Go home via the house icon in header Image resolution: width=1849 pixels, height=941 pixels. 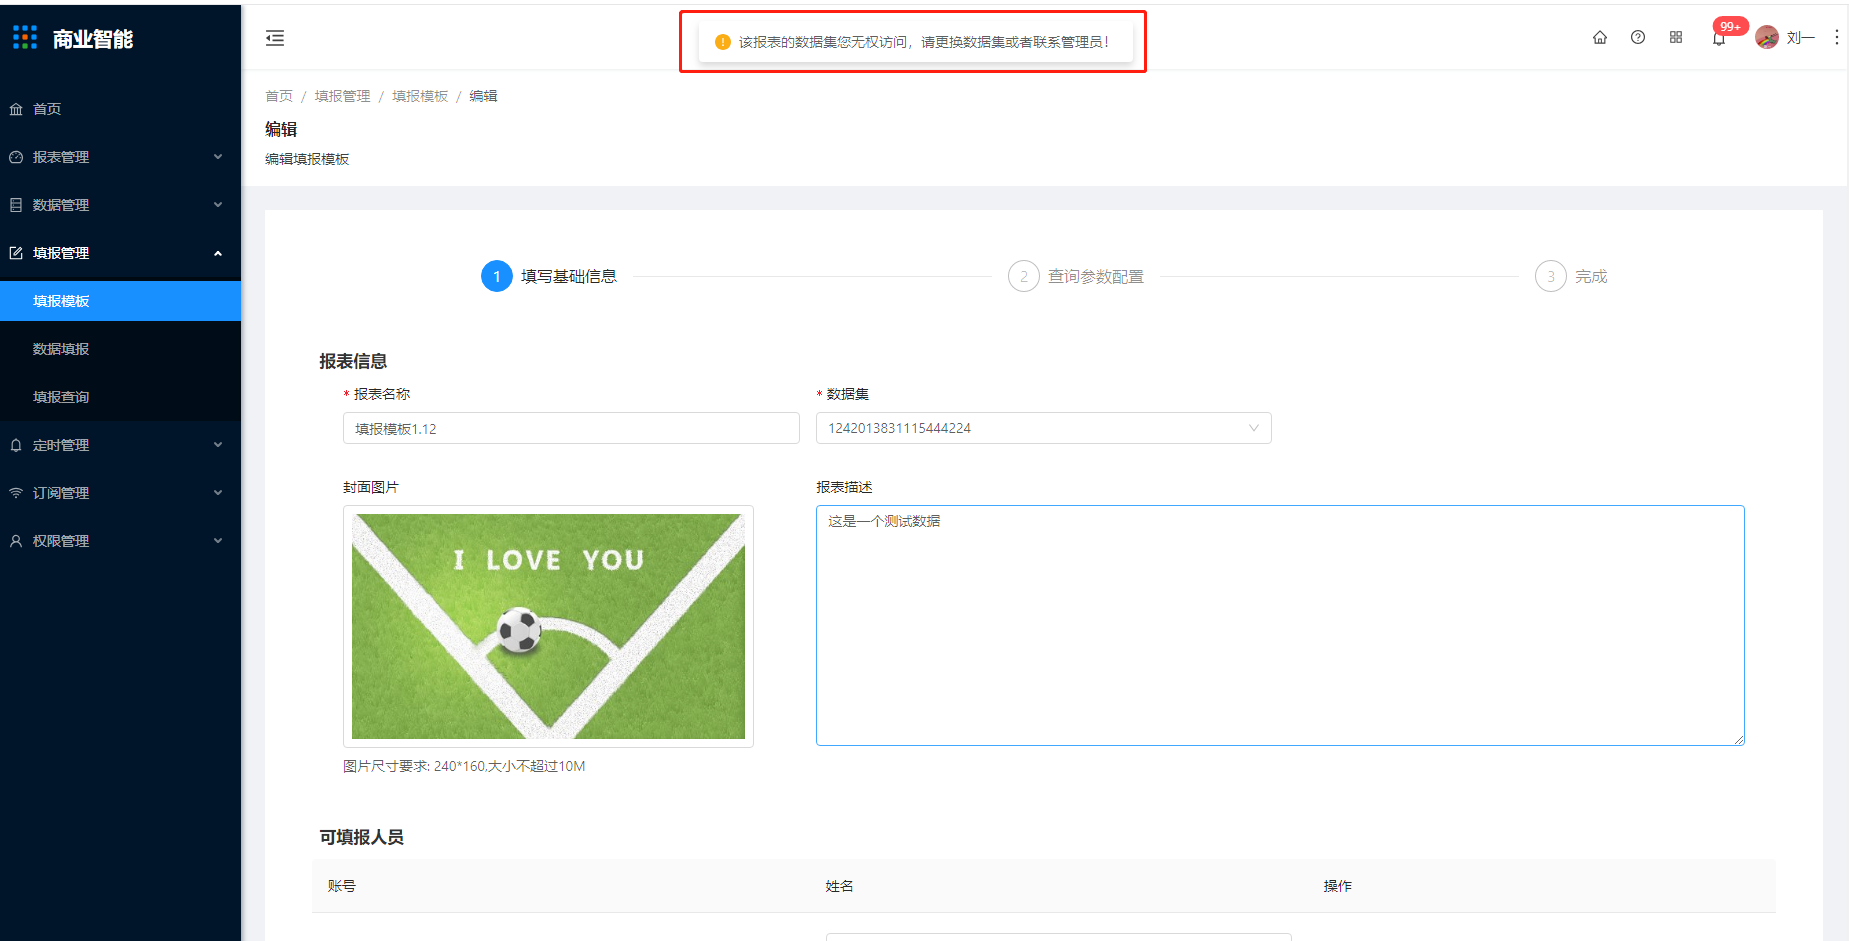1600,38
